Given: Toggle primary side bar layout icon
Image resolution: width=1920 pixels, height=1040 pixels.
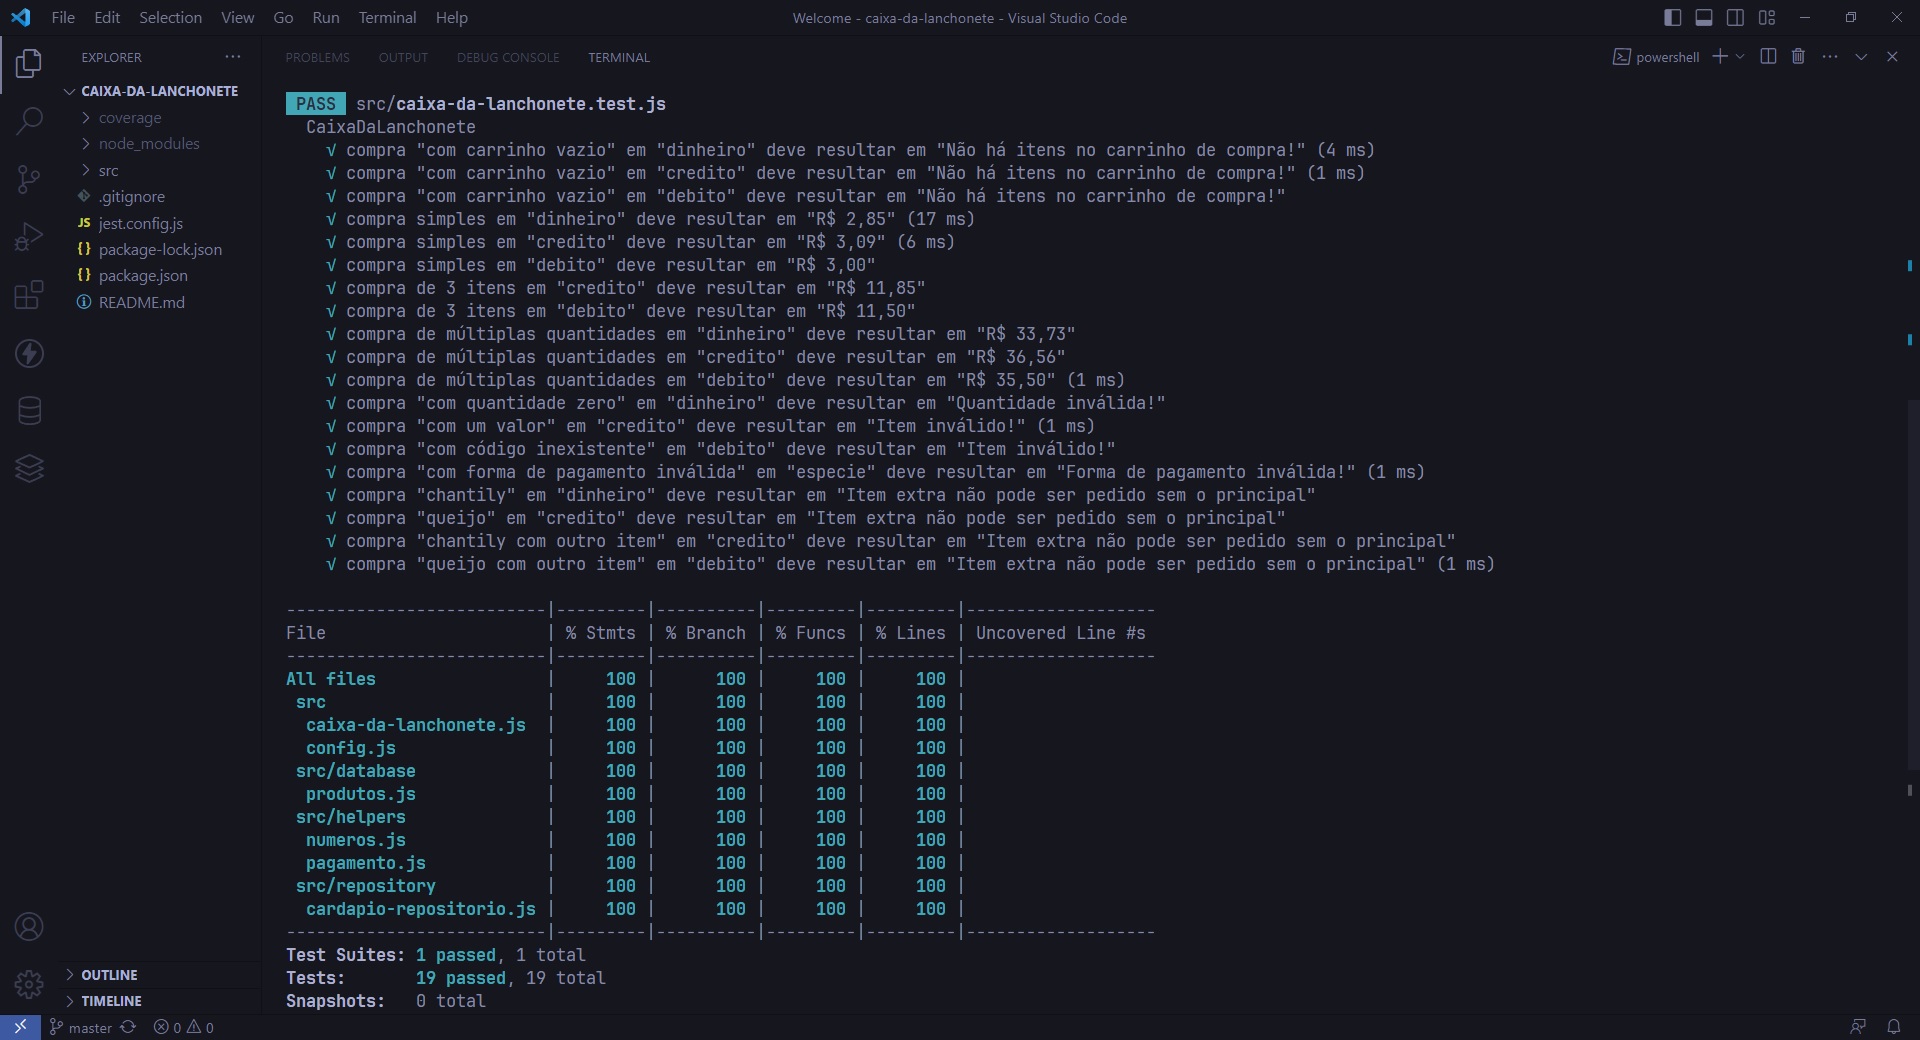Looking at the screenshot, I should point(1673,18).
